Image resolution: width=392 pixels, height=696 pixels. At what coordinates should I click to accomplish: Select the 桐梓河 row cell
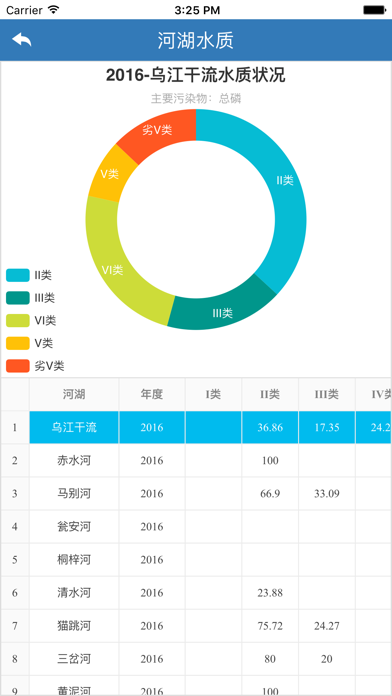click(x=74, y=560)
